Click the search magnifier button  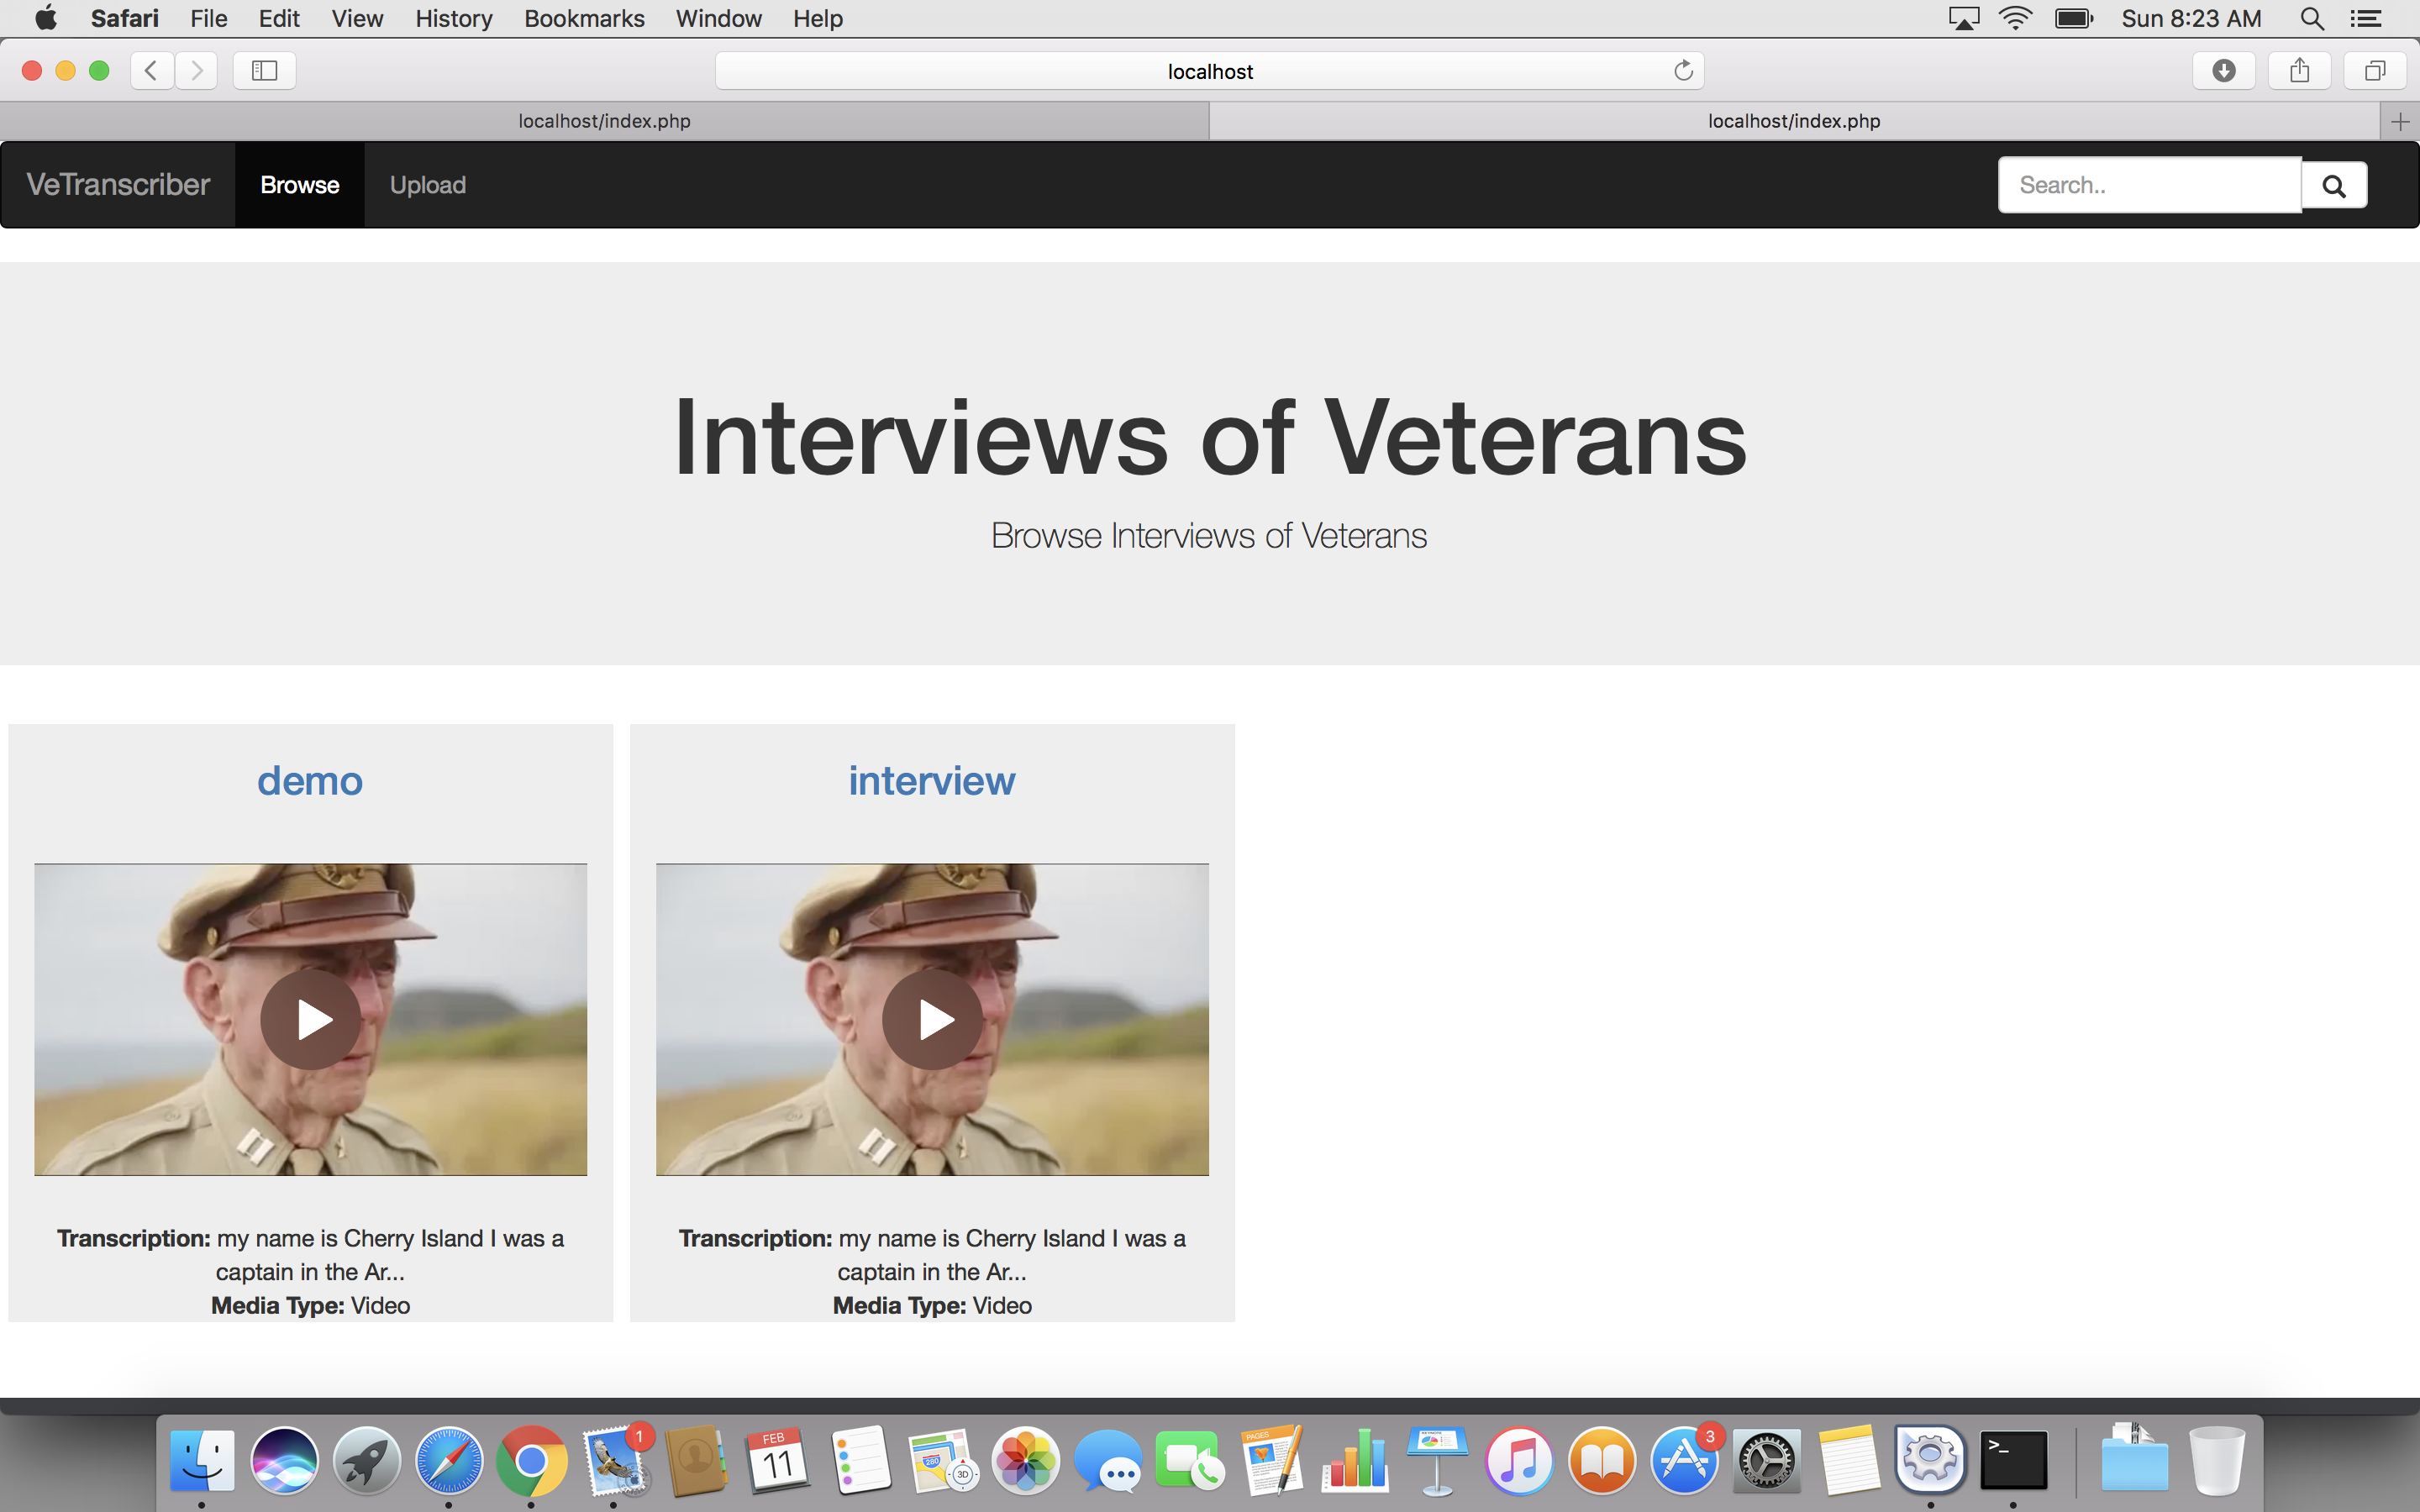2333,186
